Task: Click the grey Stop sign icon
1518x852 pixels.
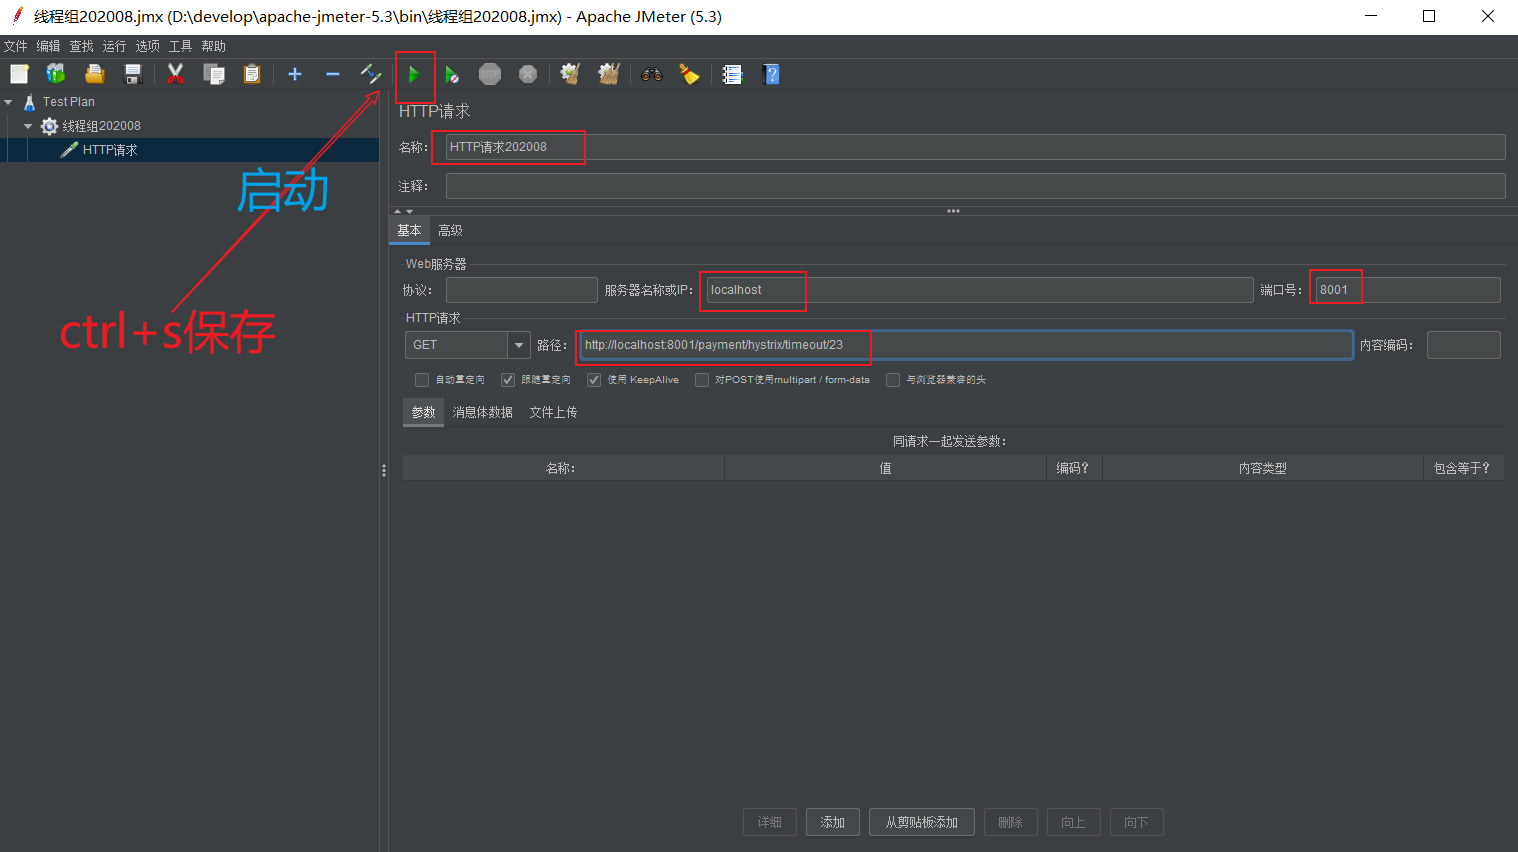Action: click(x=490, y=74)
